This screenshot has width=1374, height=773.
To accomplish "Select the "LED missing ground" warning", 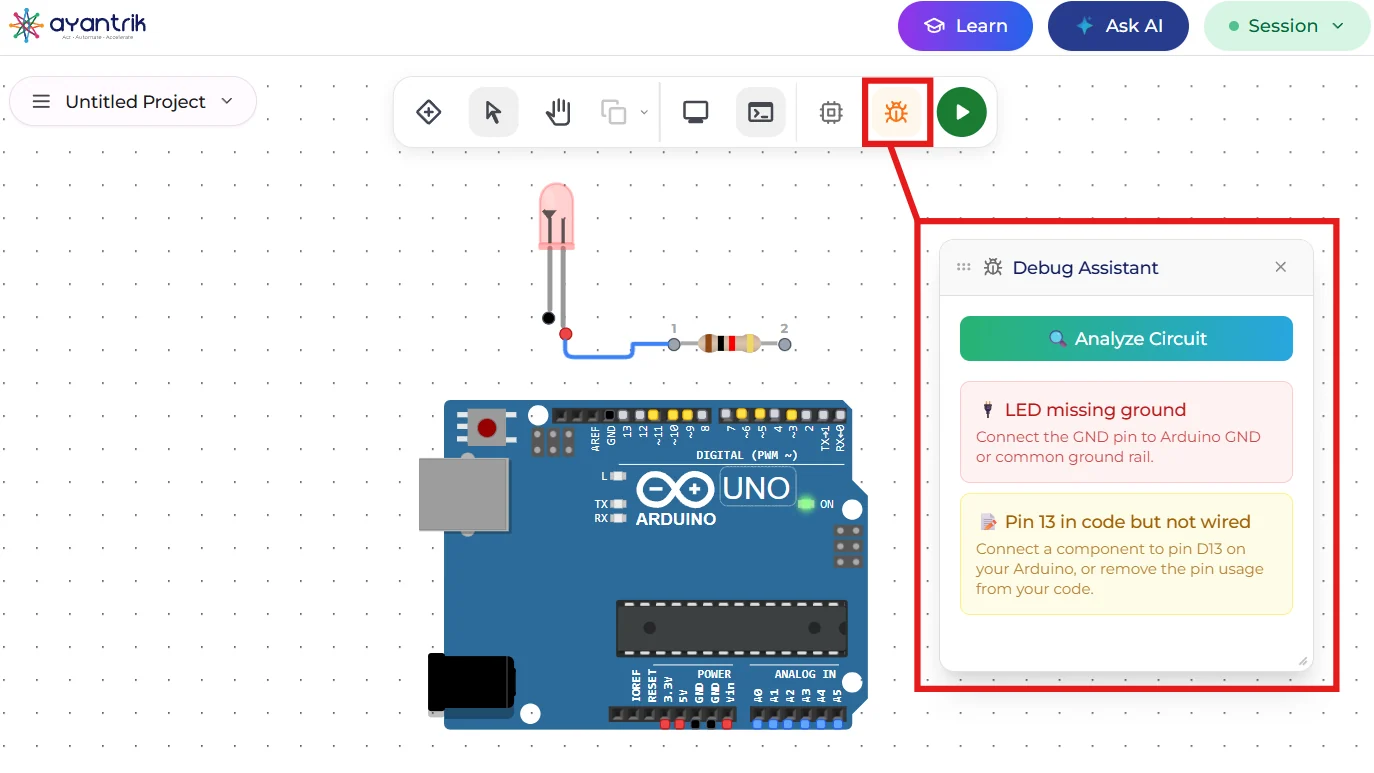I will click(x=1126, y=432).
